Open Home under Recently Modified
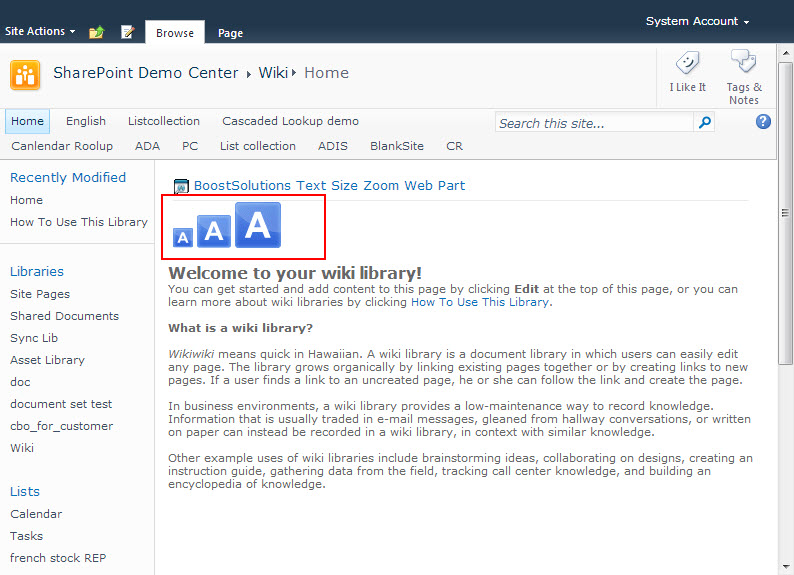794x575 pixels. click(26, 200)
